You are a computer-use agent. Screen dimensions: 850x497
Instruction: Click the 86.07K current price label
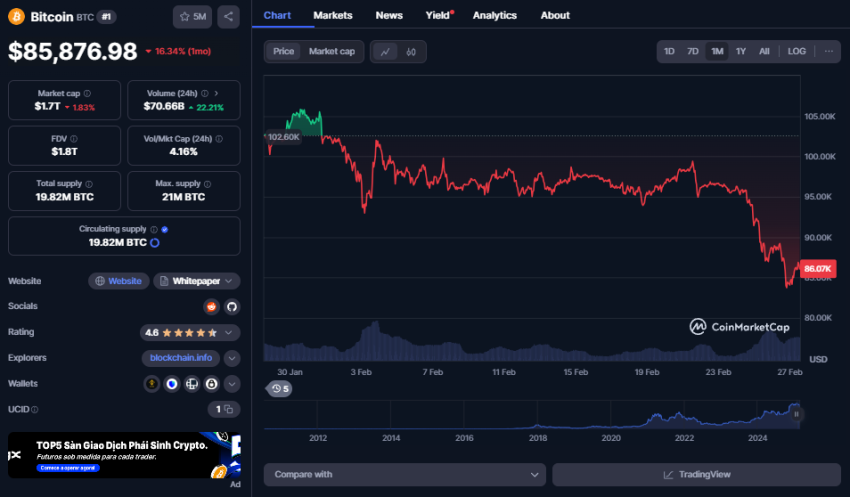(x=818, y=269)
